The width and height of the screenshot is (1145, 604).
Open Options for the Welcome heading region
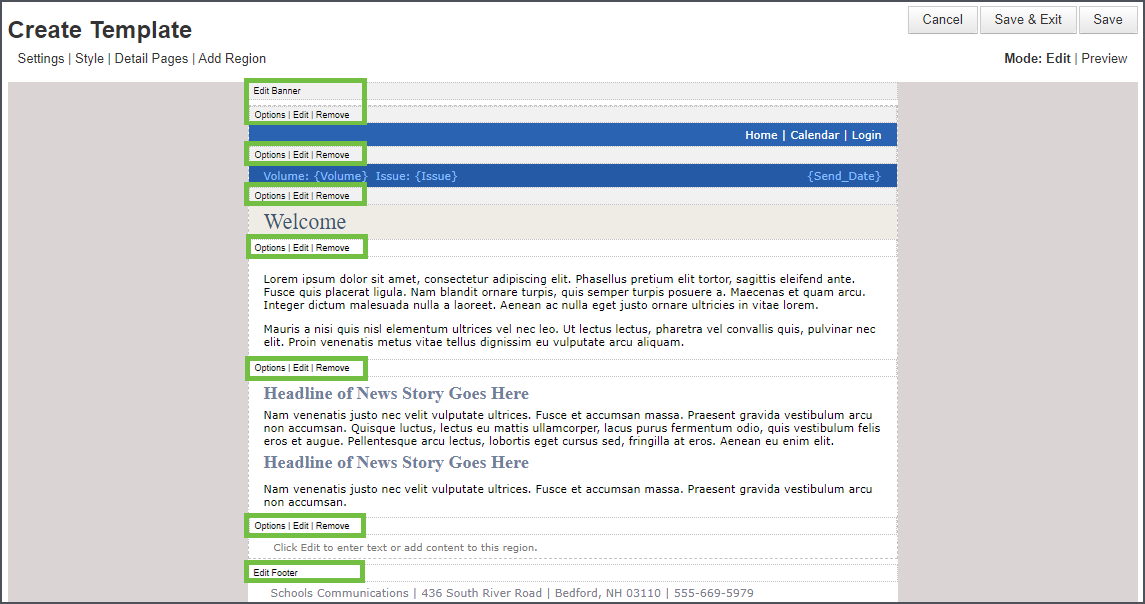point(269,196)
